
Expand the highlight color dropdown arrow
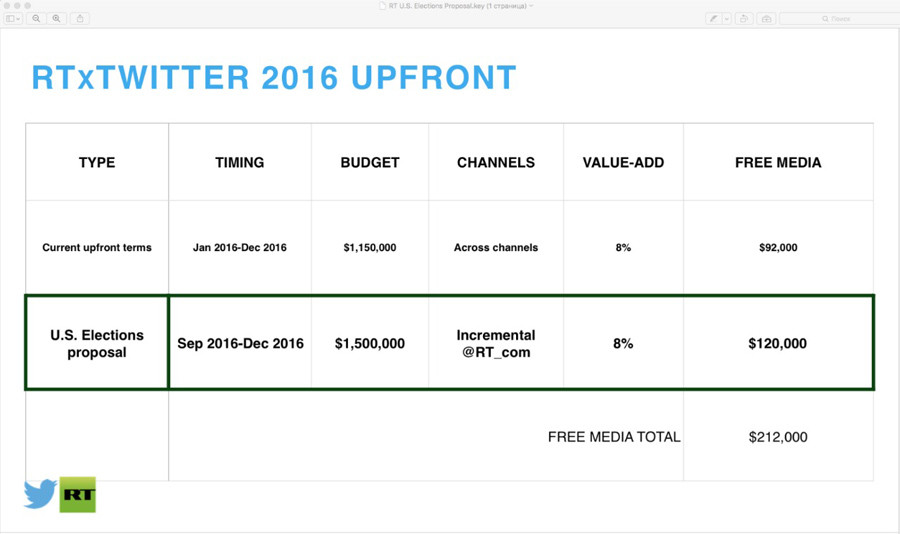coord(726,18)
